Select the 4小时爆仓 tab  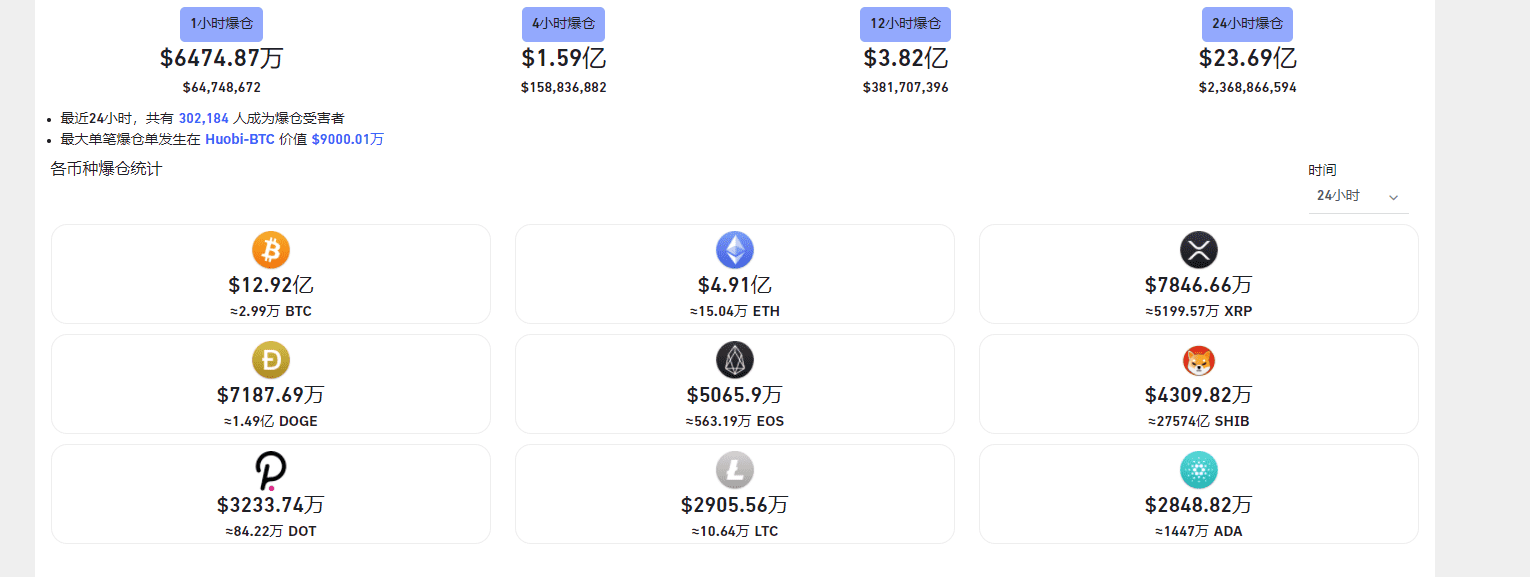(563, 24)
